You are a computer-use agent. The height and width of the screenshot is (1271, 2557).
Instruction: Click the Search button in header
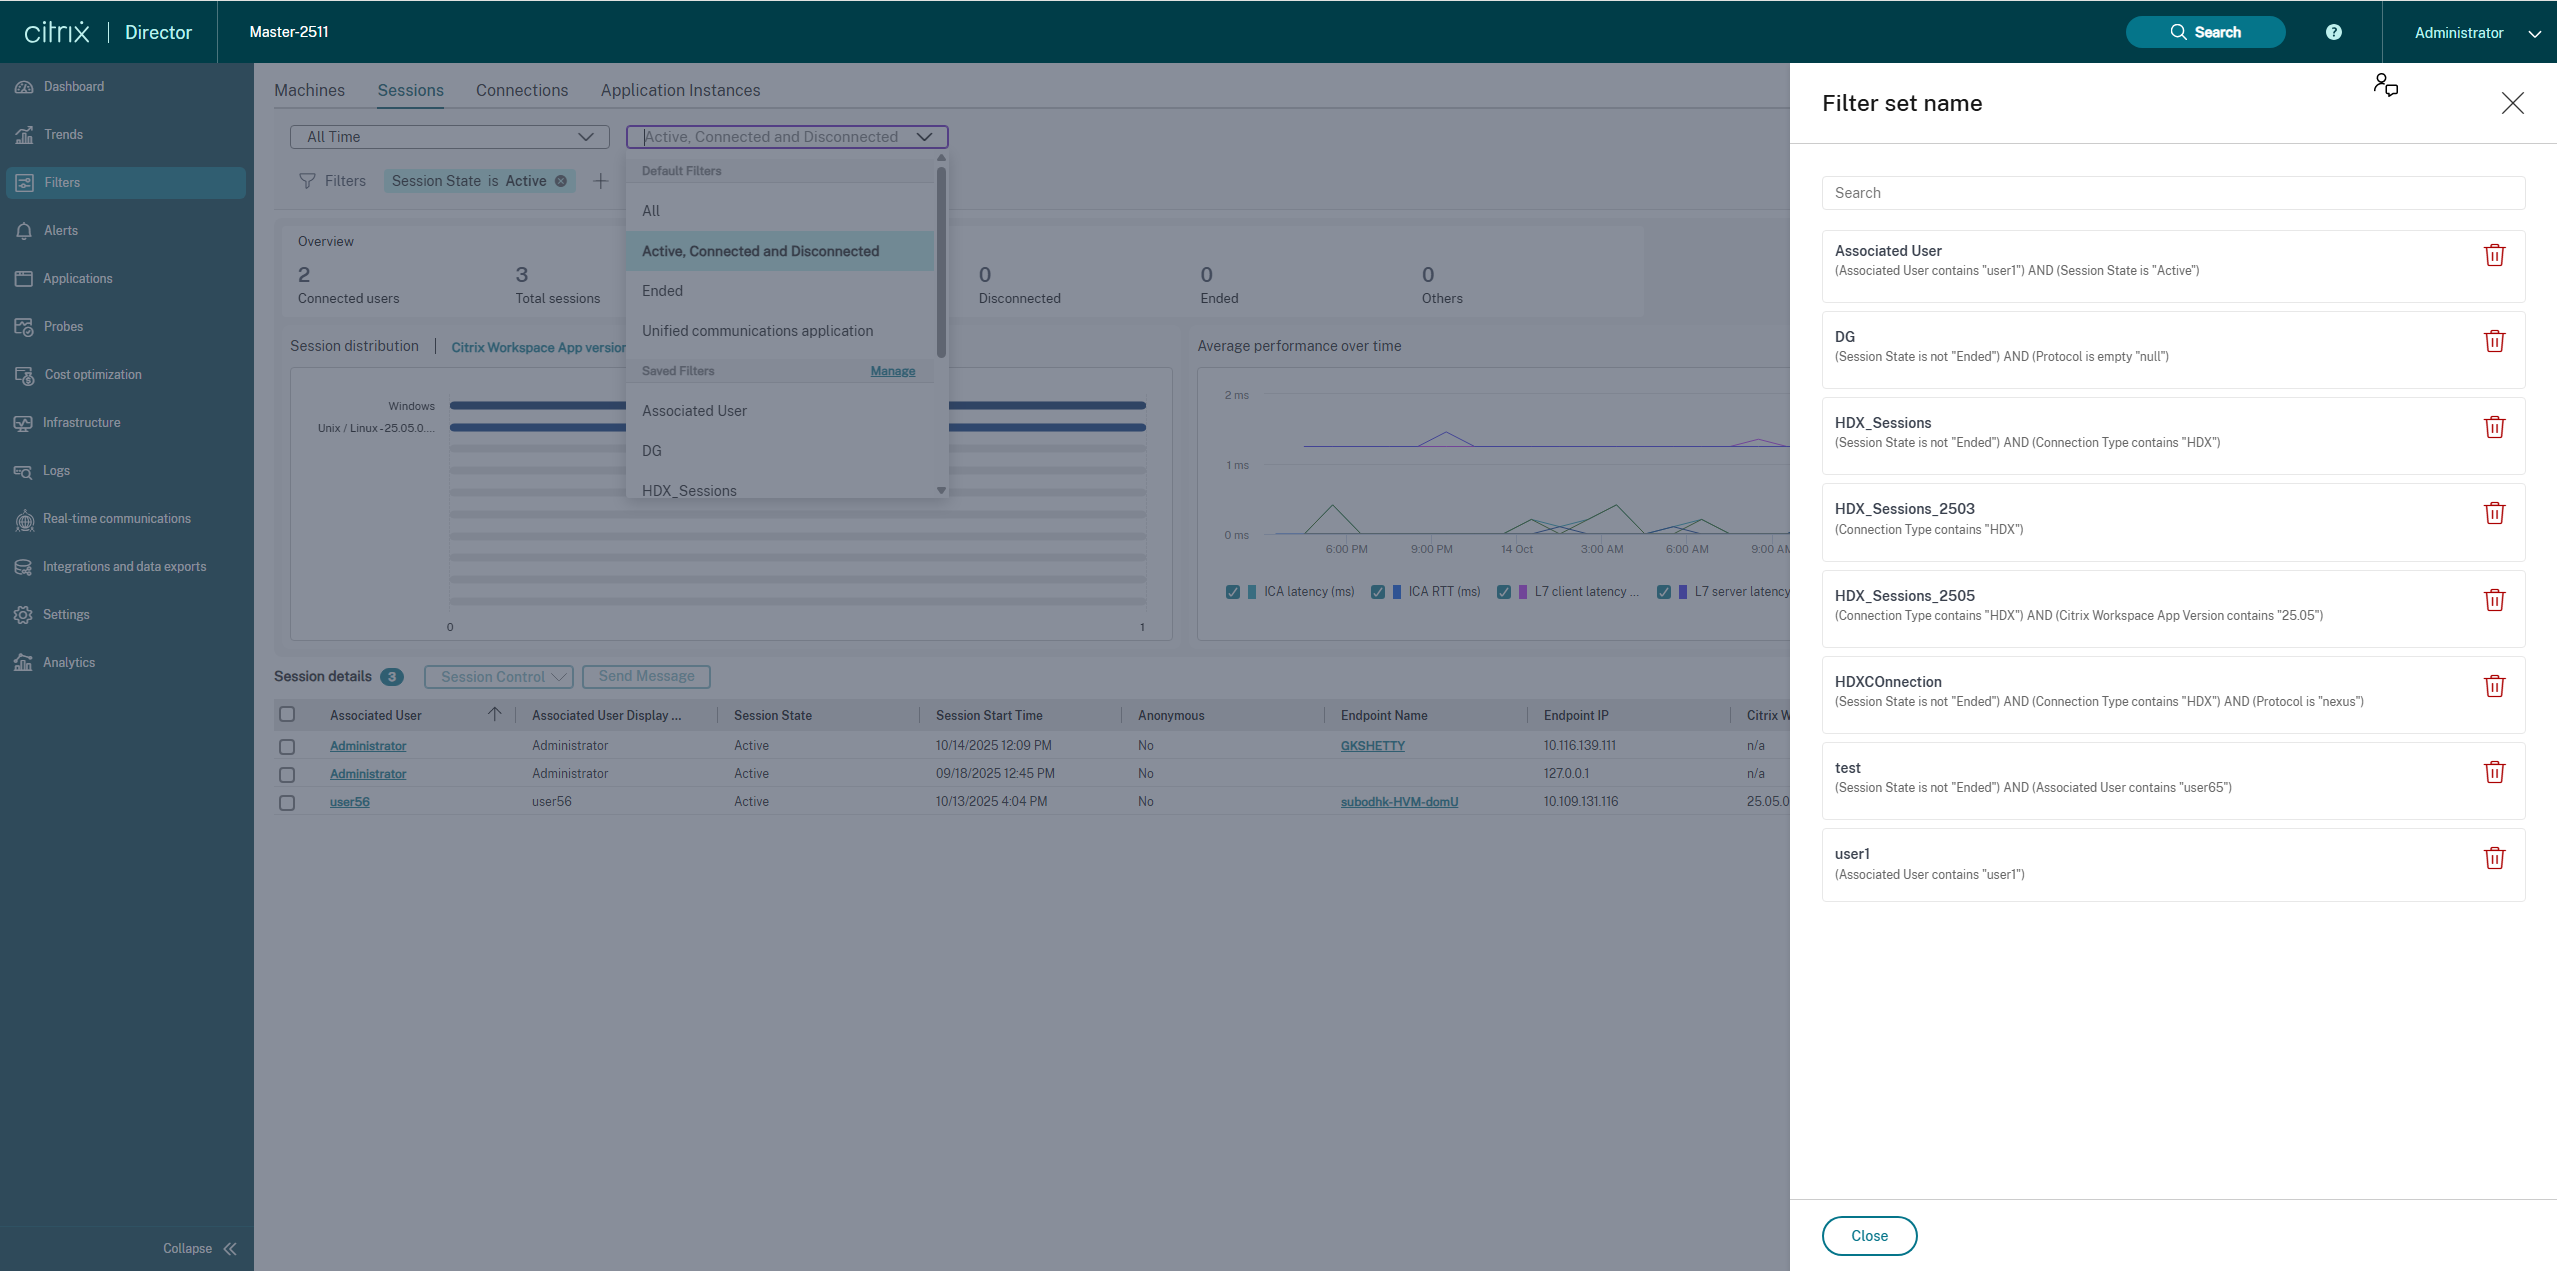tap(2205, 32)
